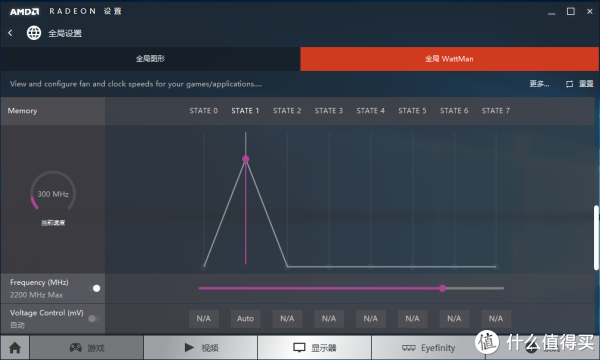Toggle the Voltage Control (mV) switch
Image resolution: width=600 pixels, height=360 pixels.
(94, 318)
